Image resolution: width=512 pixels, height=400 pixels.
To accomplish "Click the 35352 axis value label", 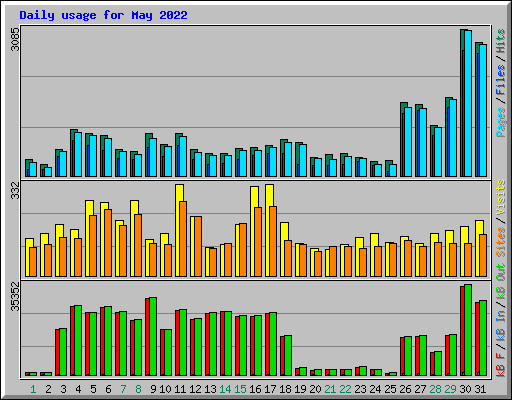I will pos(15,296).
